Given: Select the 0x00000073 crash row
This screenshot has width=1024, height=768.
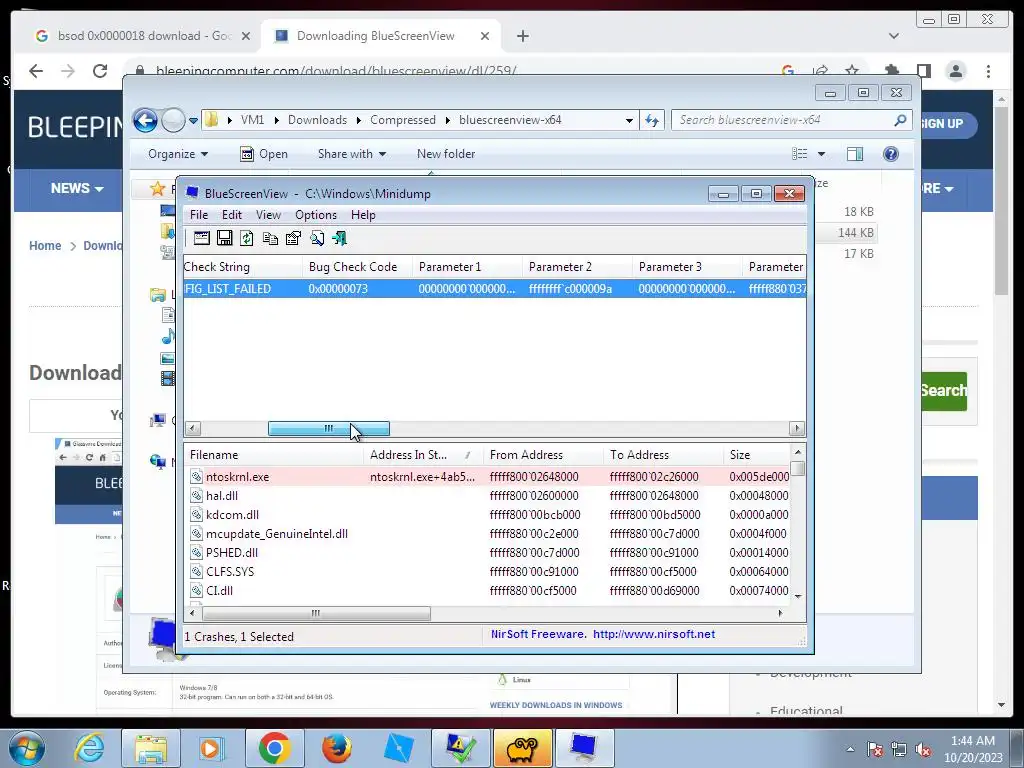Looking at the screenshot, I should click(495, 289).
